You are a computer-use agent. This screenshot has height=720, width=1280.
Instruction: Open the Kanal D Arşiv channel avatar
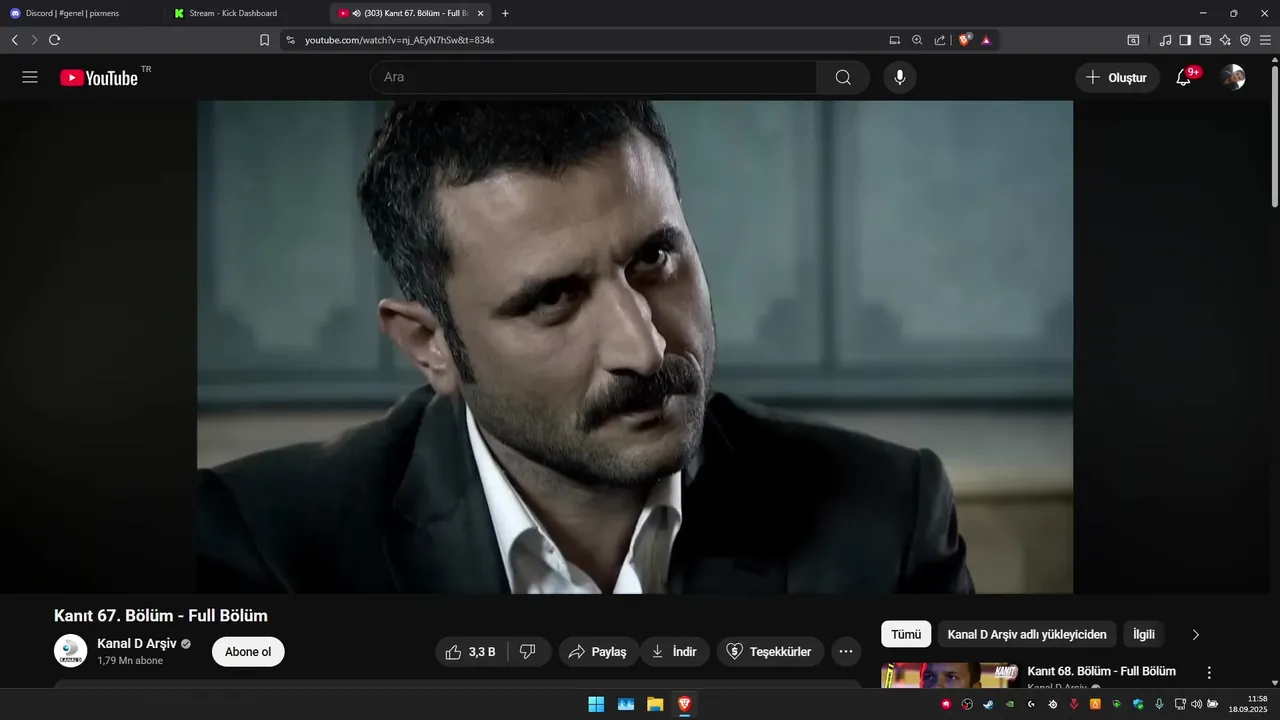click(71, 651)
